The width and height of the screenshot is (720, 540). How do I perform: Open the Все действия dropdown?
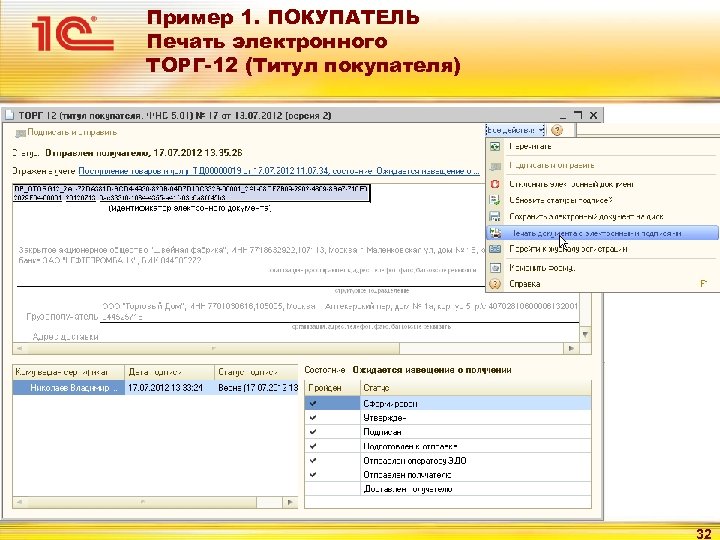pos(515,130)
